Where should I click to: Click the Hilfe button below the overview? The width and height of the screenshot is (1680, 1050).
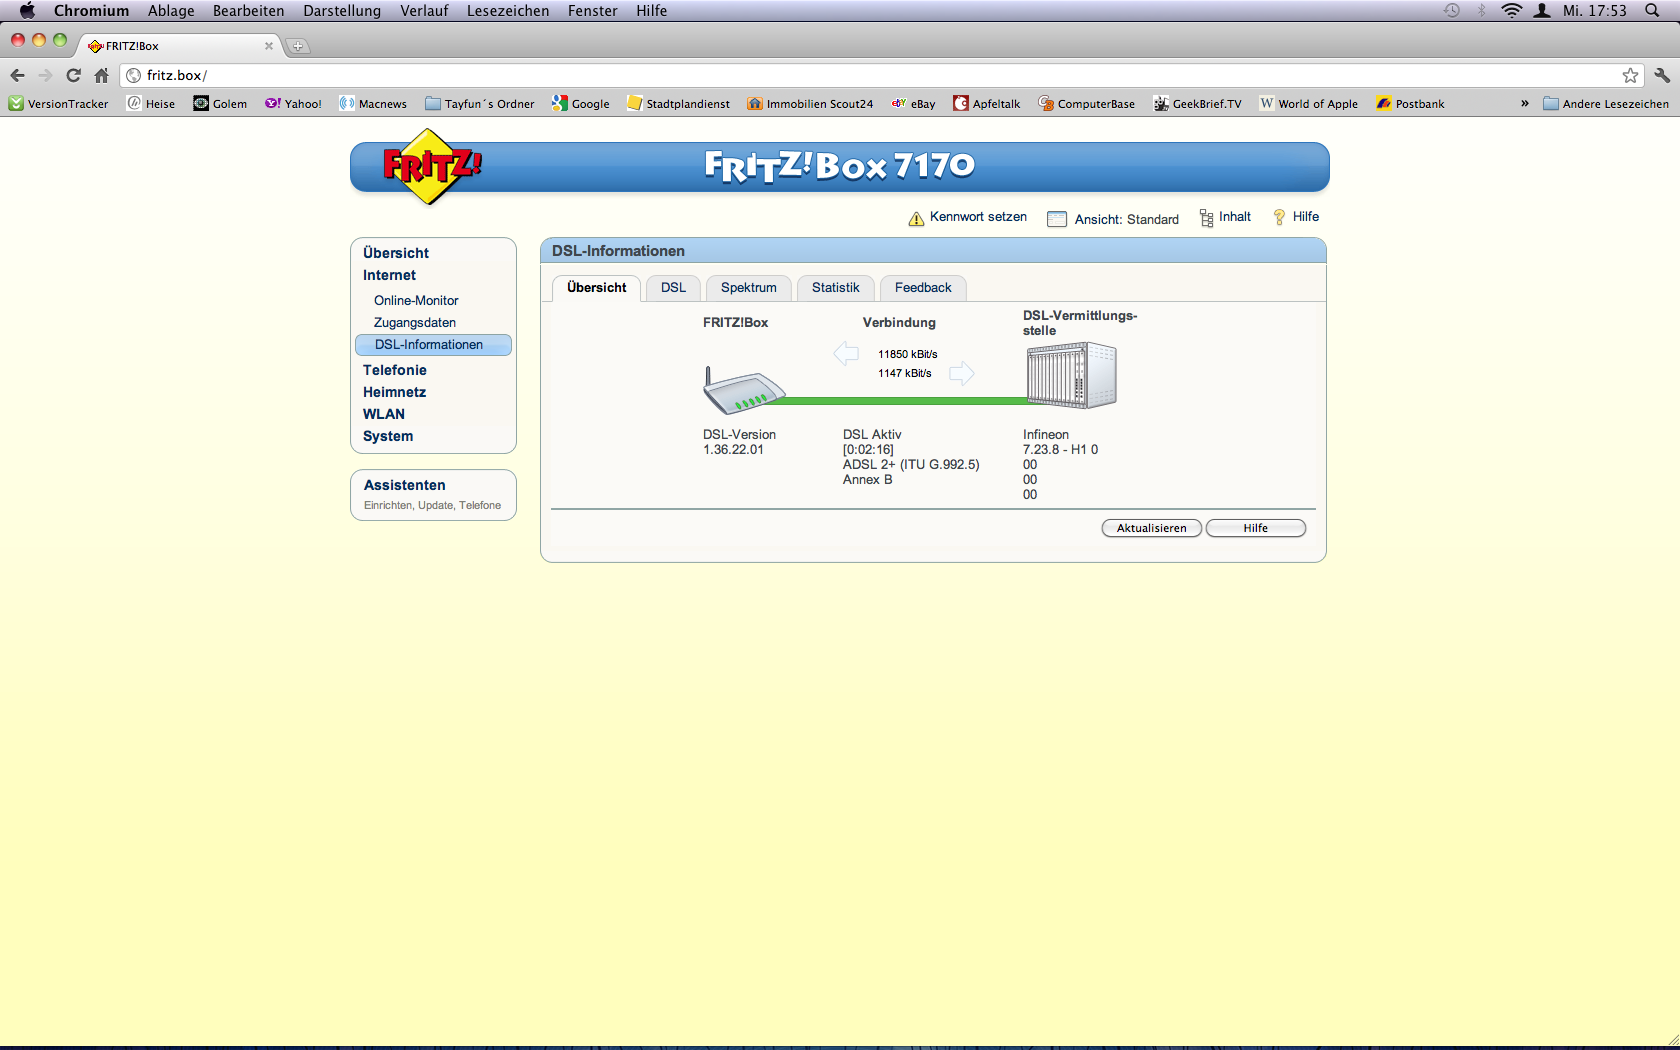pyautogui.click(x=1256, y=528)
